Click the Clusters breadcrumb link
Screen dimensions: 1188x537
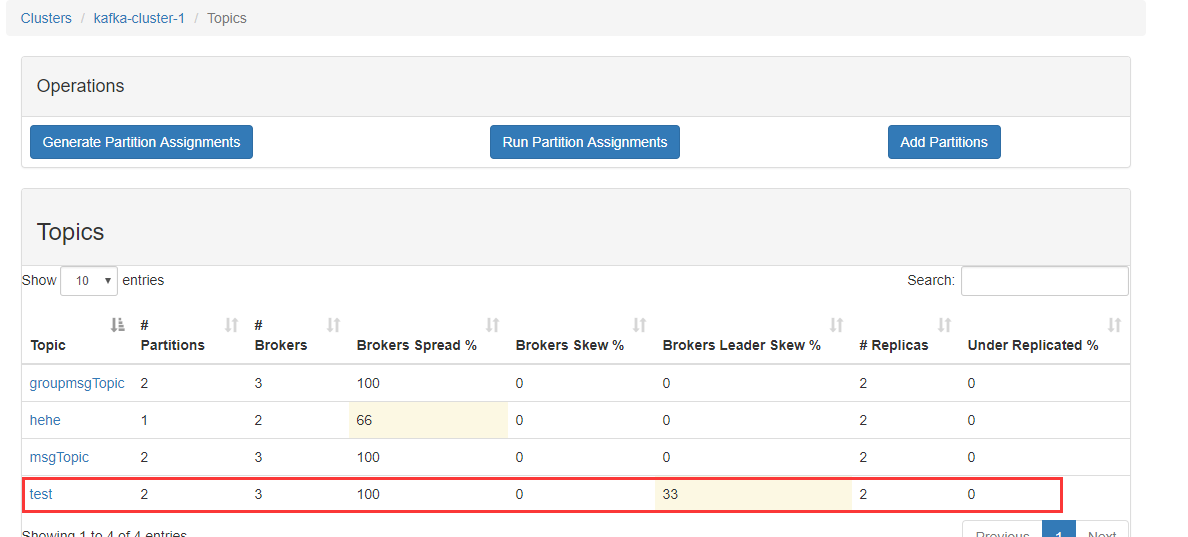tap(46, 18)
